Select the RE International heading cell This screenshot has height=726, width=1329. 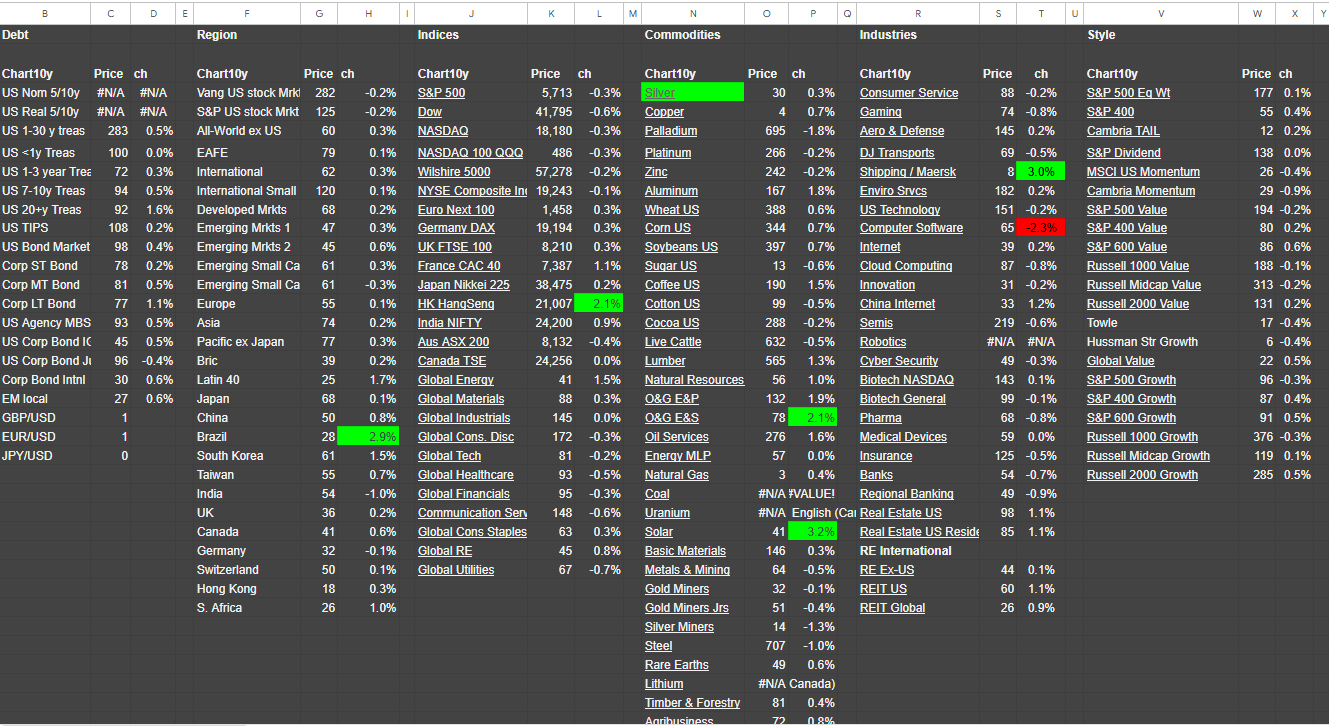(917, 551)
